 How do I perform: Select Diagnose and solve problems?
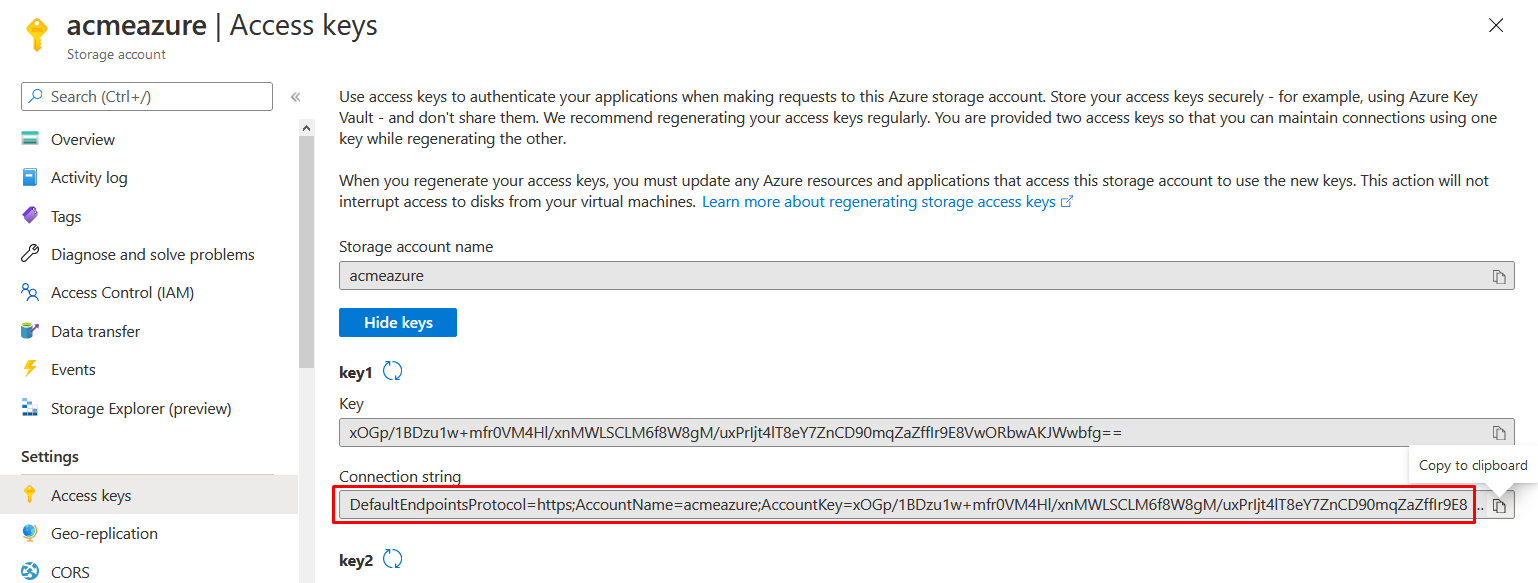tap(152, 255)
